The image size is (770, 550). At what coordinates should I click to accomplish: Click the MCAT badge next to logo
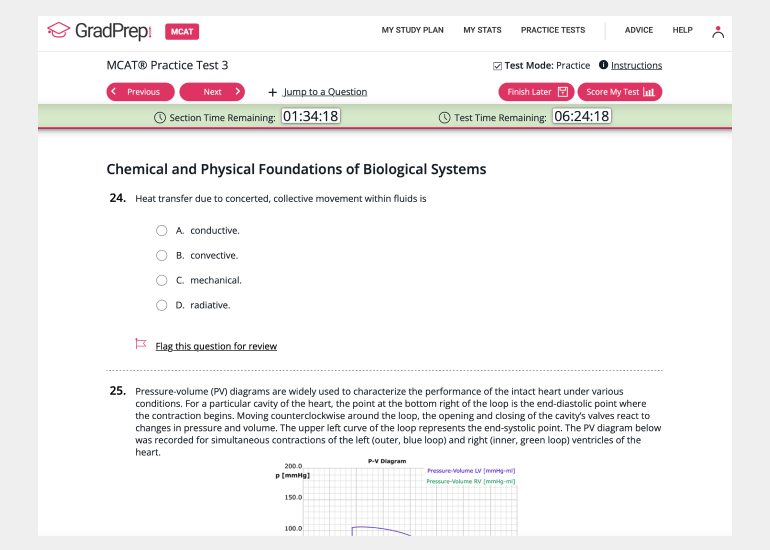click(x=182, y=31)
